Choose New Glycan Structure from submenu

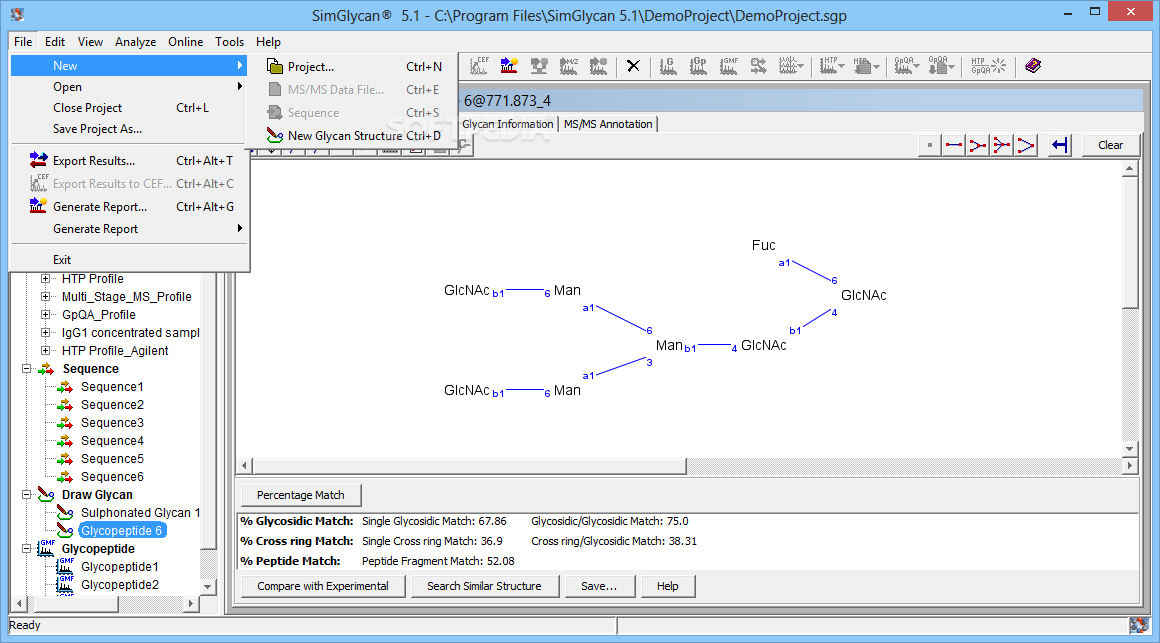tap(354, 135)
